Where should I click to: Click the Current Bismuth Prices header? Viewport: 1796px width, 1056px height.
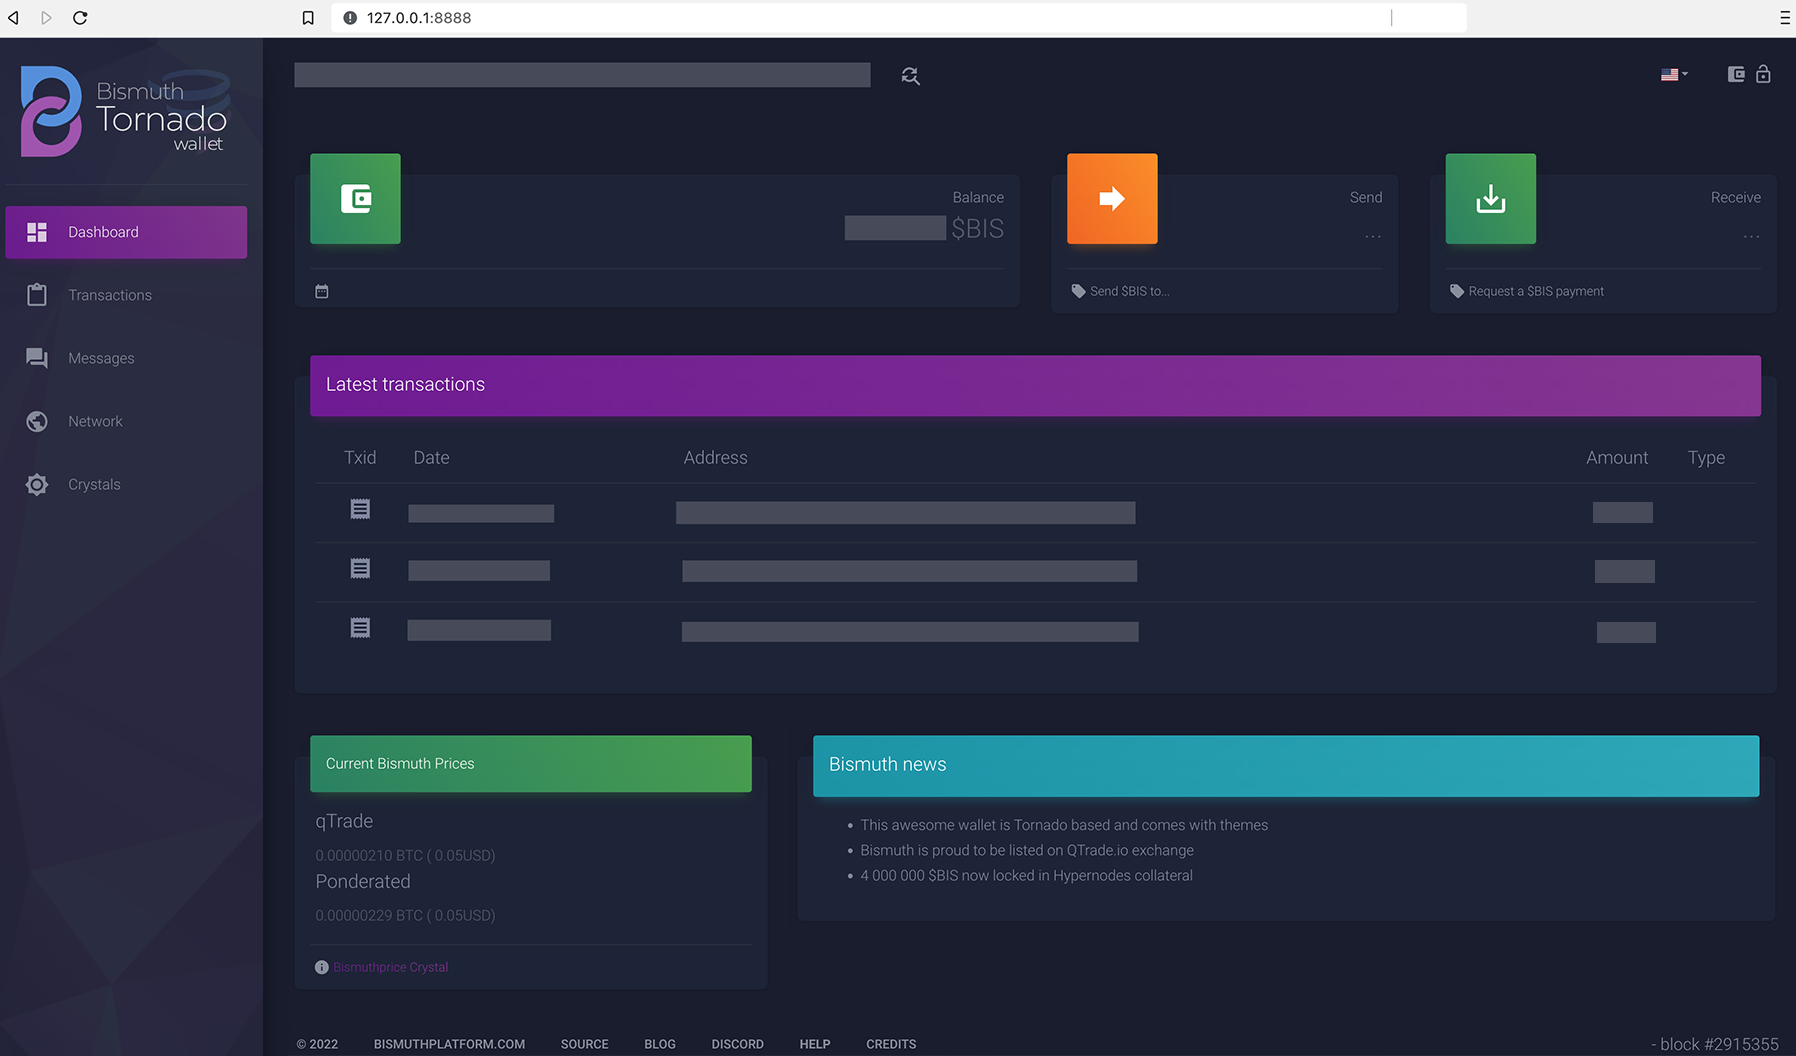530,763
